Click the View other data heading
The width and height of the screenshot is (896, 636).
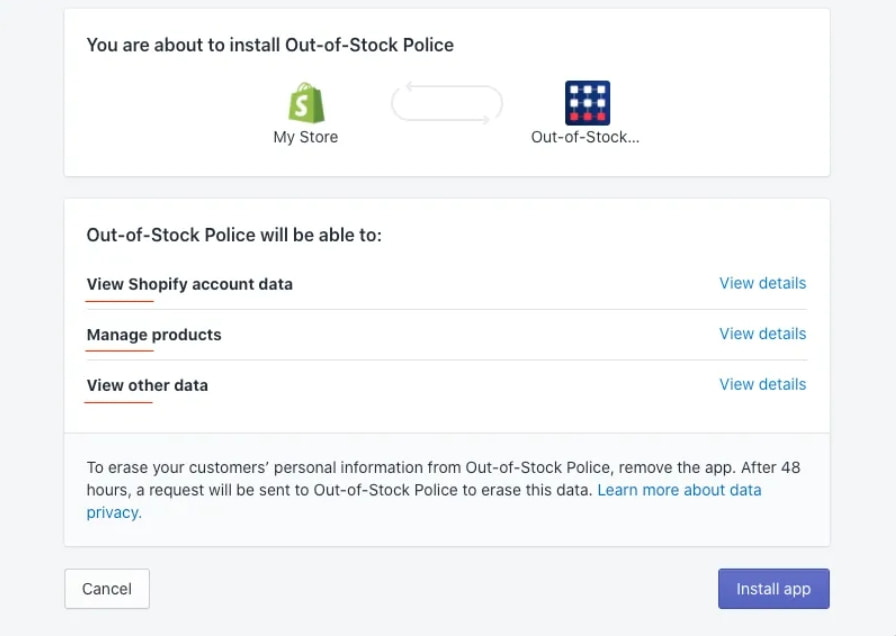(147, 385)
